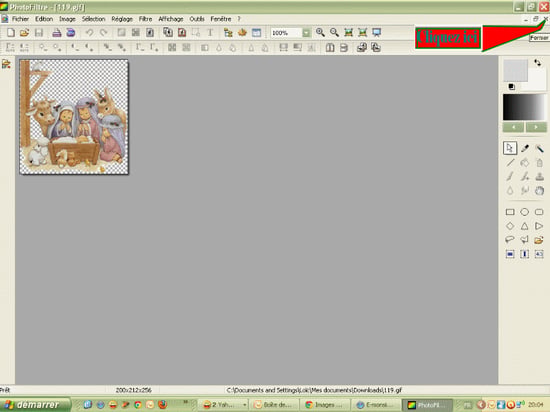Open the ? help menu
550x412 pixels.
click(x=239, y=19)
